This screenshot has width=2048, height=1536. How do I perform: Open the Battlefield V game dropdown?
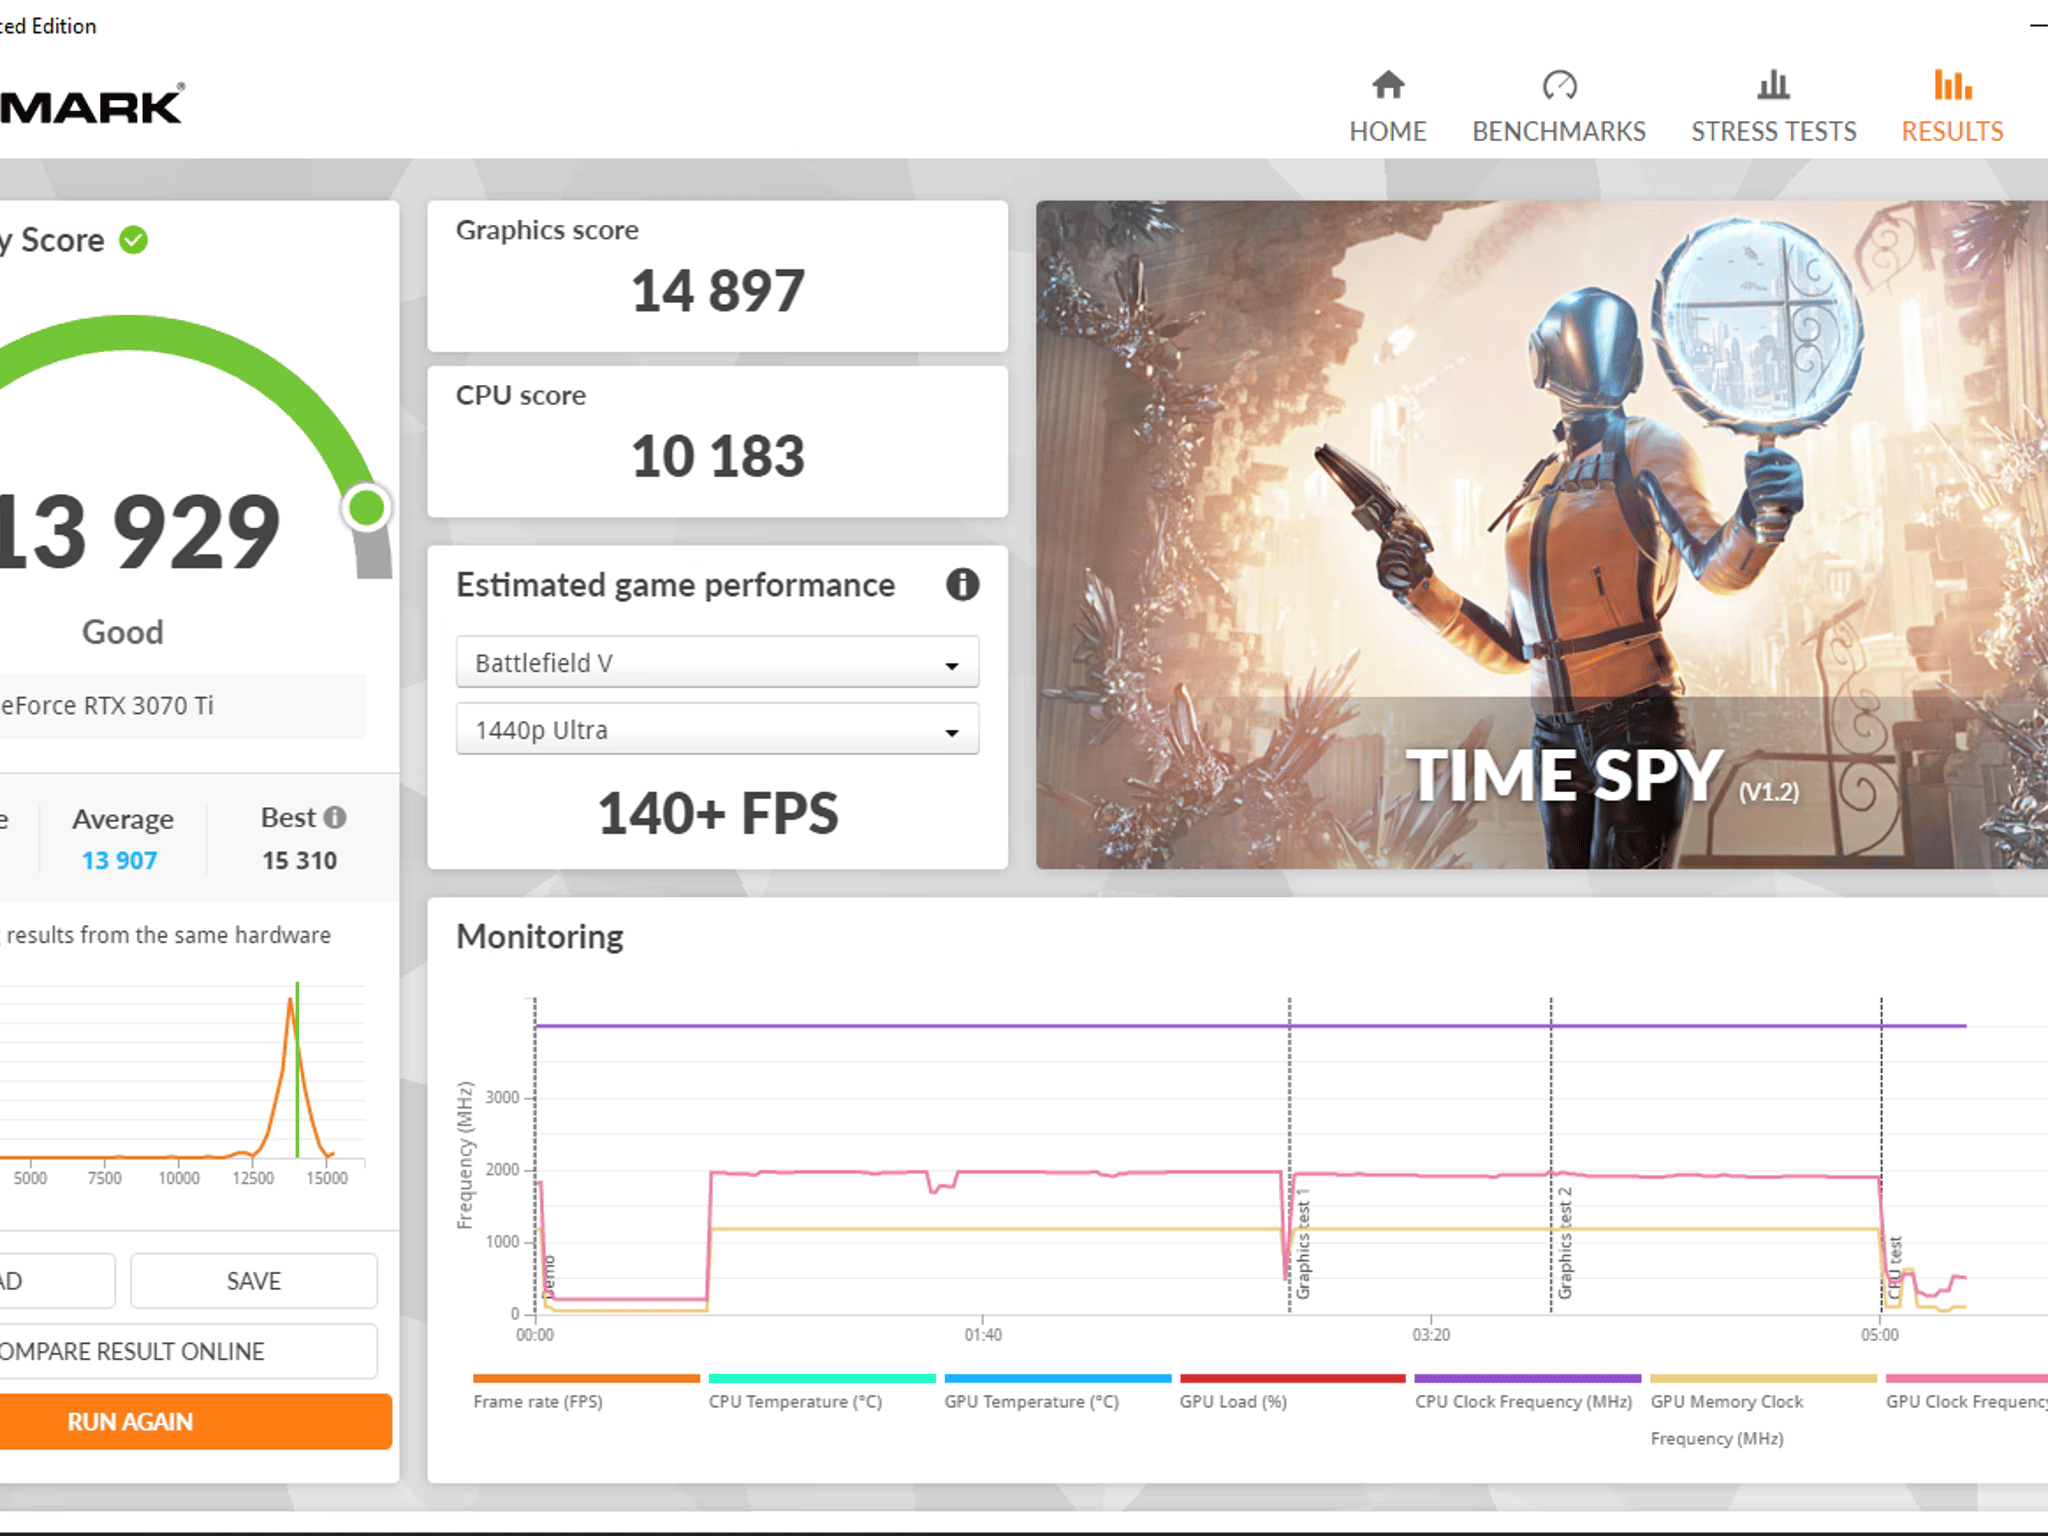717,662
